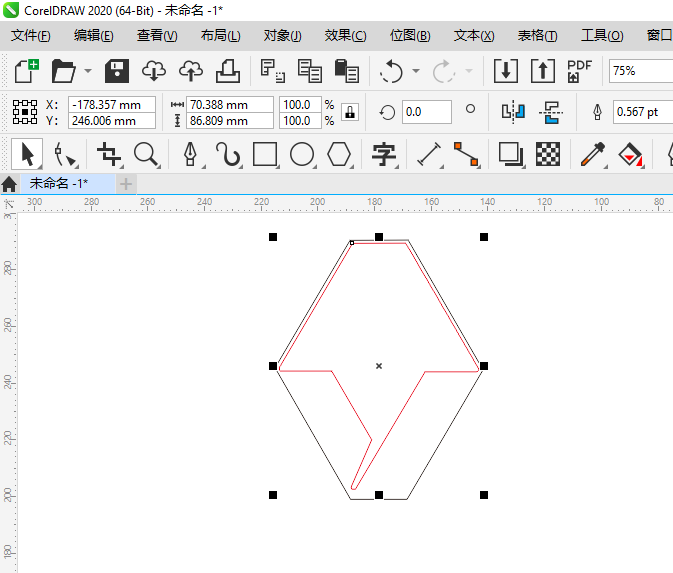Open the zoom level 75% combo box
Viewport: 673px width, 573px height.
point(640,71)
